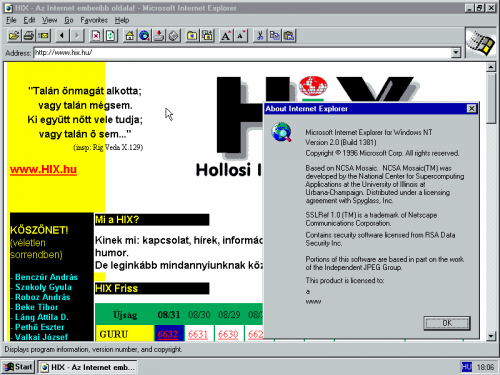Click the "GURU" row label
This screenshot has height=375, width=500.
[x=114, y=334]
